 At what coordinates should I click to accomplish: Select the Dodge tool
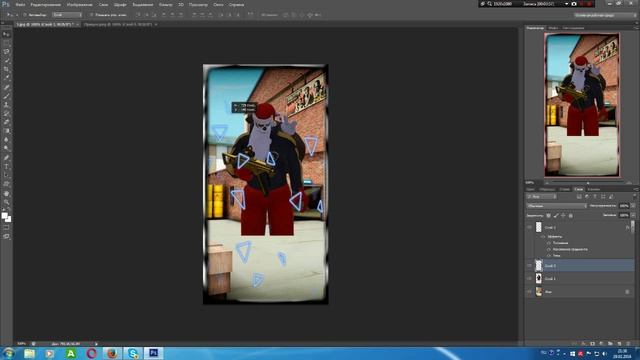(x=6, y=149)
